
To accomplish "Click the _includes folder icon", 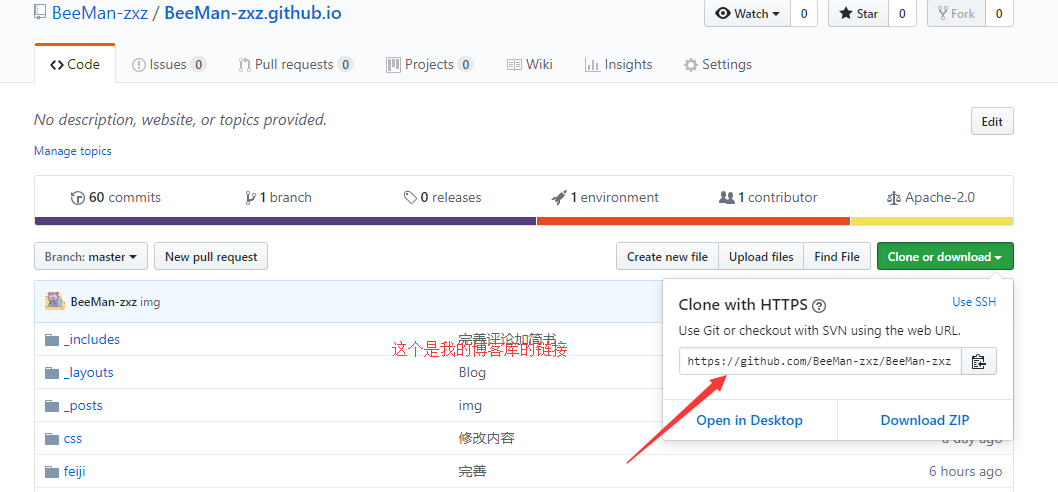I will [52, 339].
